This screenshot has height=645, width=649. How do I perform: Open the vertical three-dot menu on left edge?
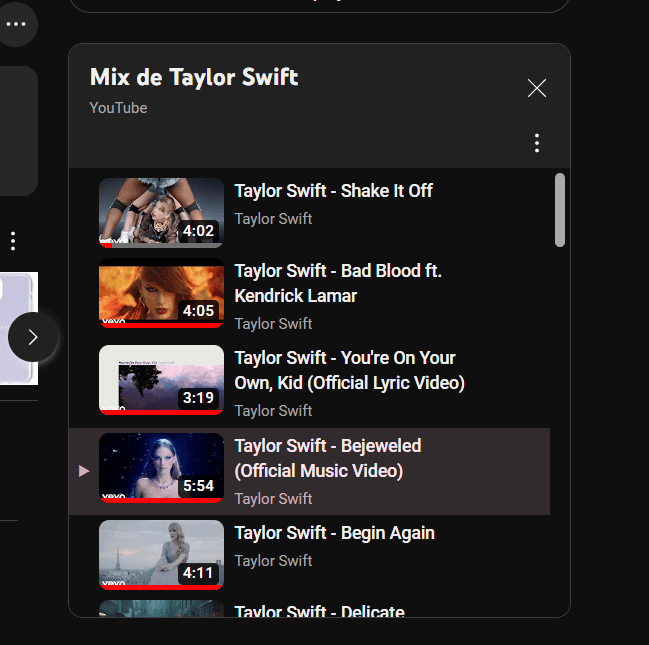[x=13, y=241]
